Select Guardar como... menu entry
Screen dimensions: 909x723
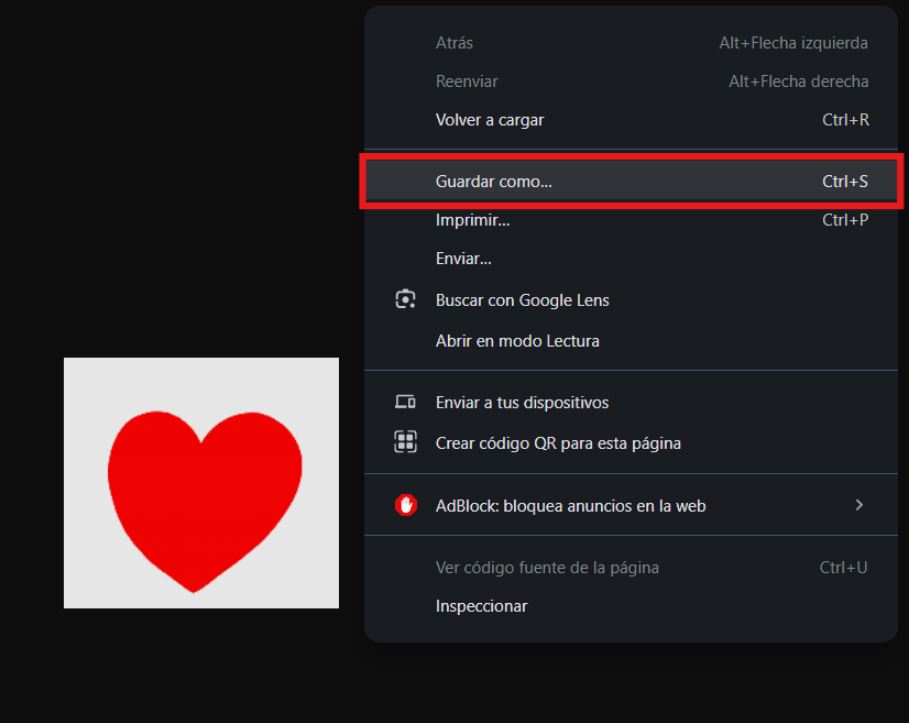[x=631, y=181]
